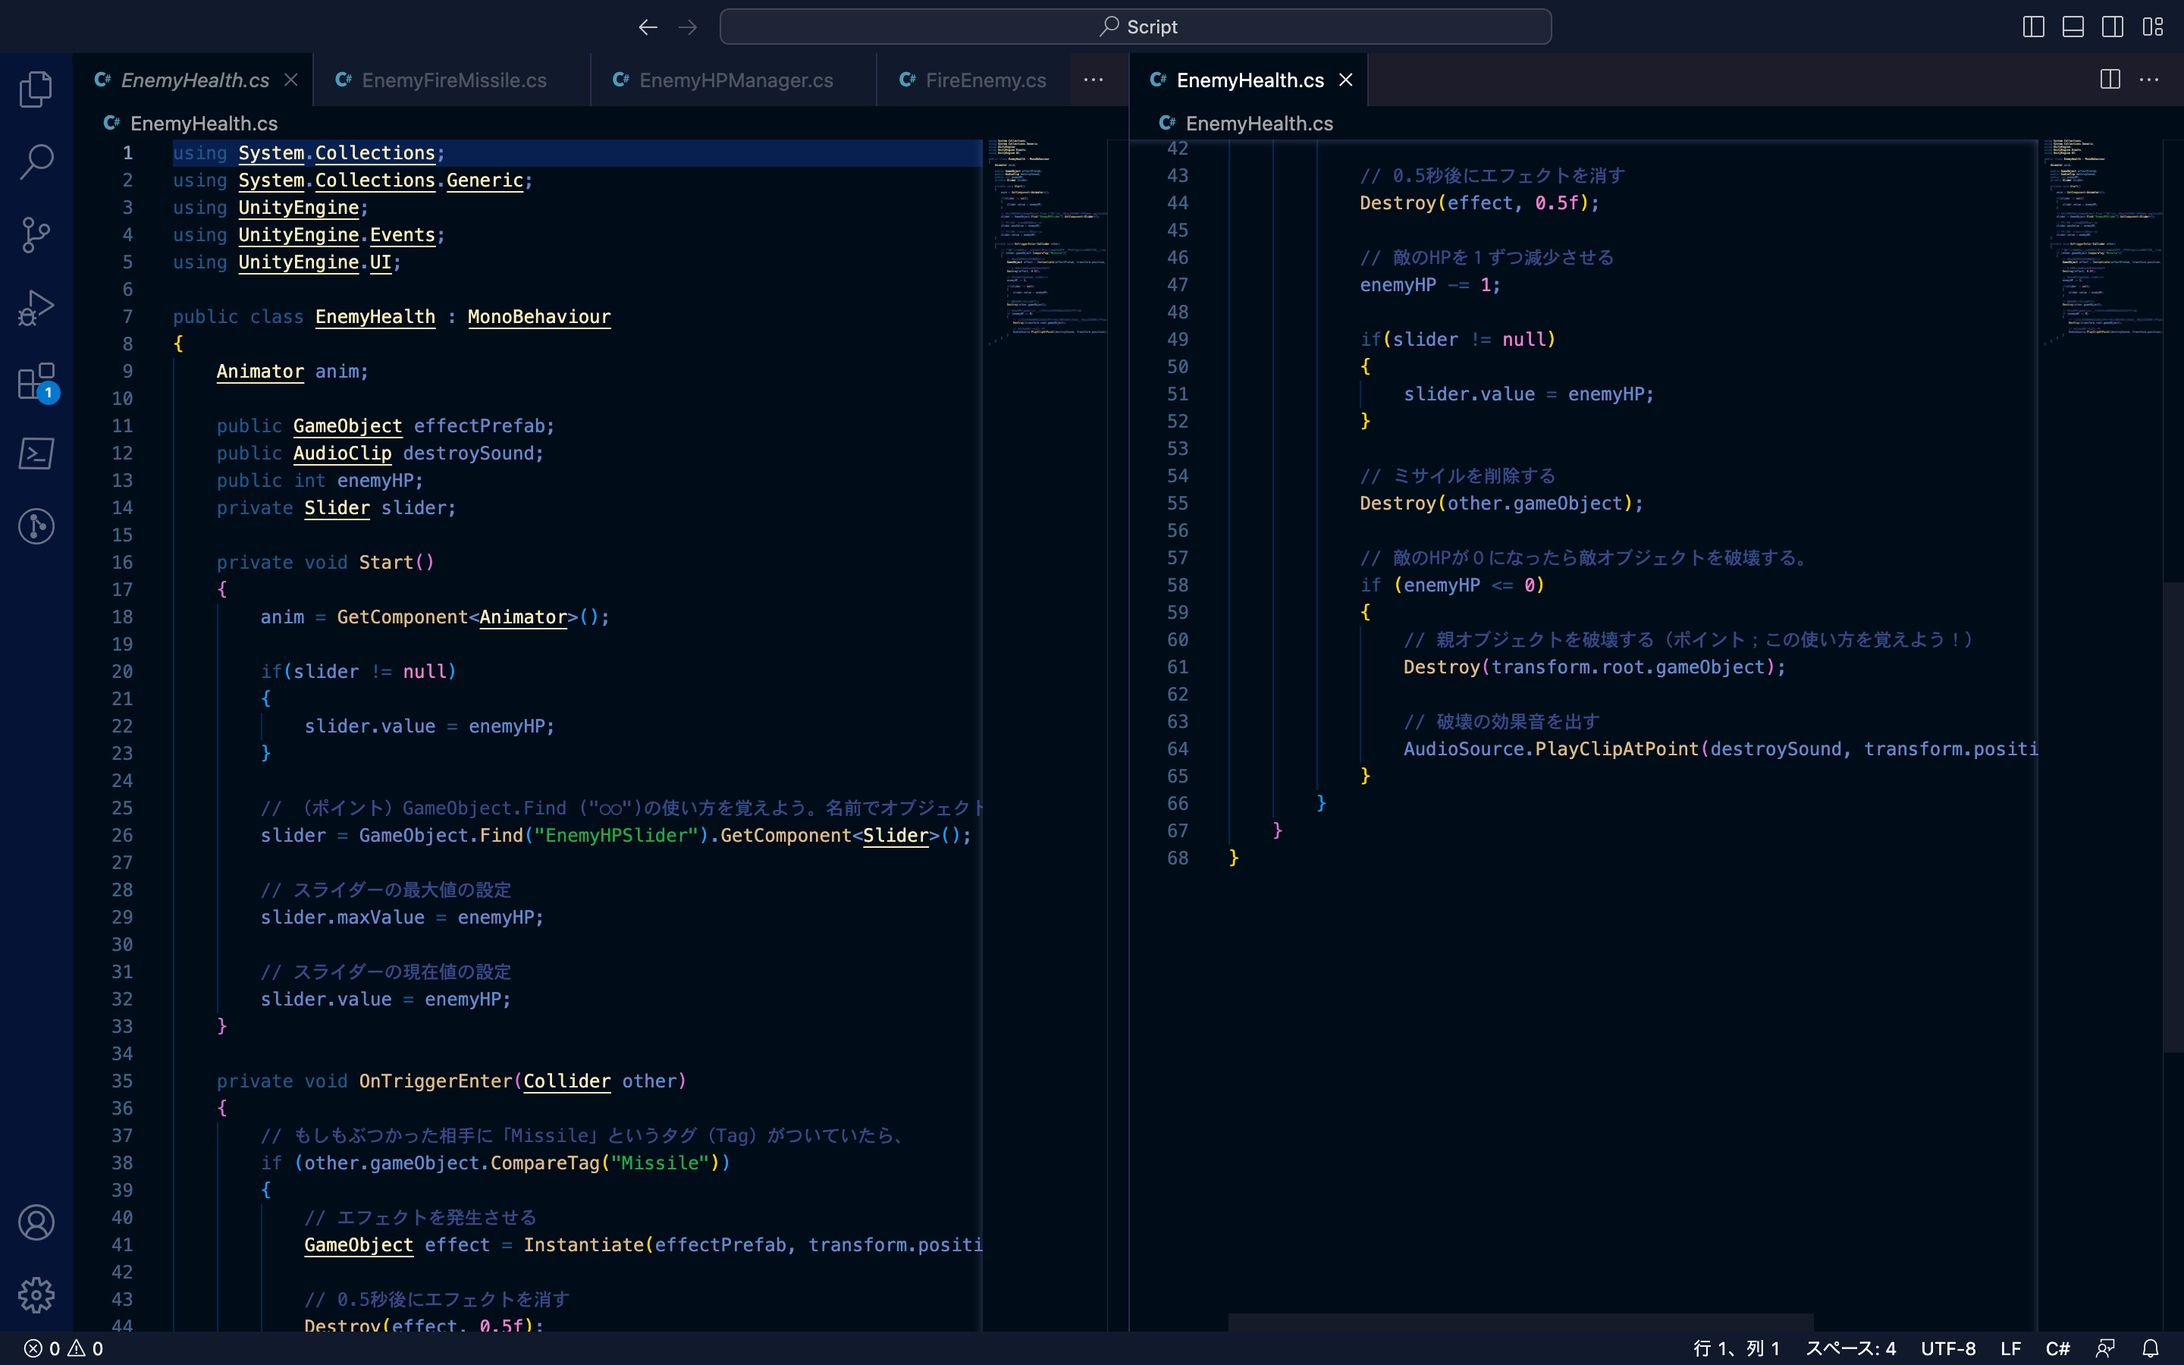The height and width of the screenshot is (1365, 2184).
Task: Open the Accounts menu icon
Action: [x=36, y=1222]
